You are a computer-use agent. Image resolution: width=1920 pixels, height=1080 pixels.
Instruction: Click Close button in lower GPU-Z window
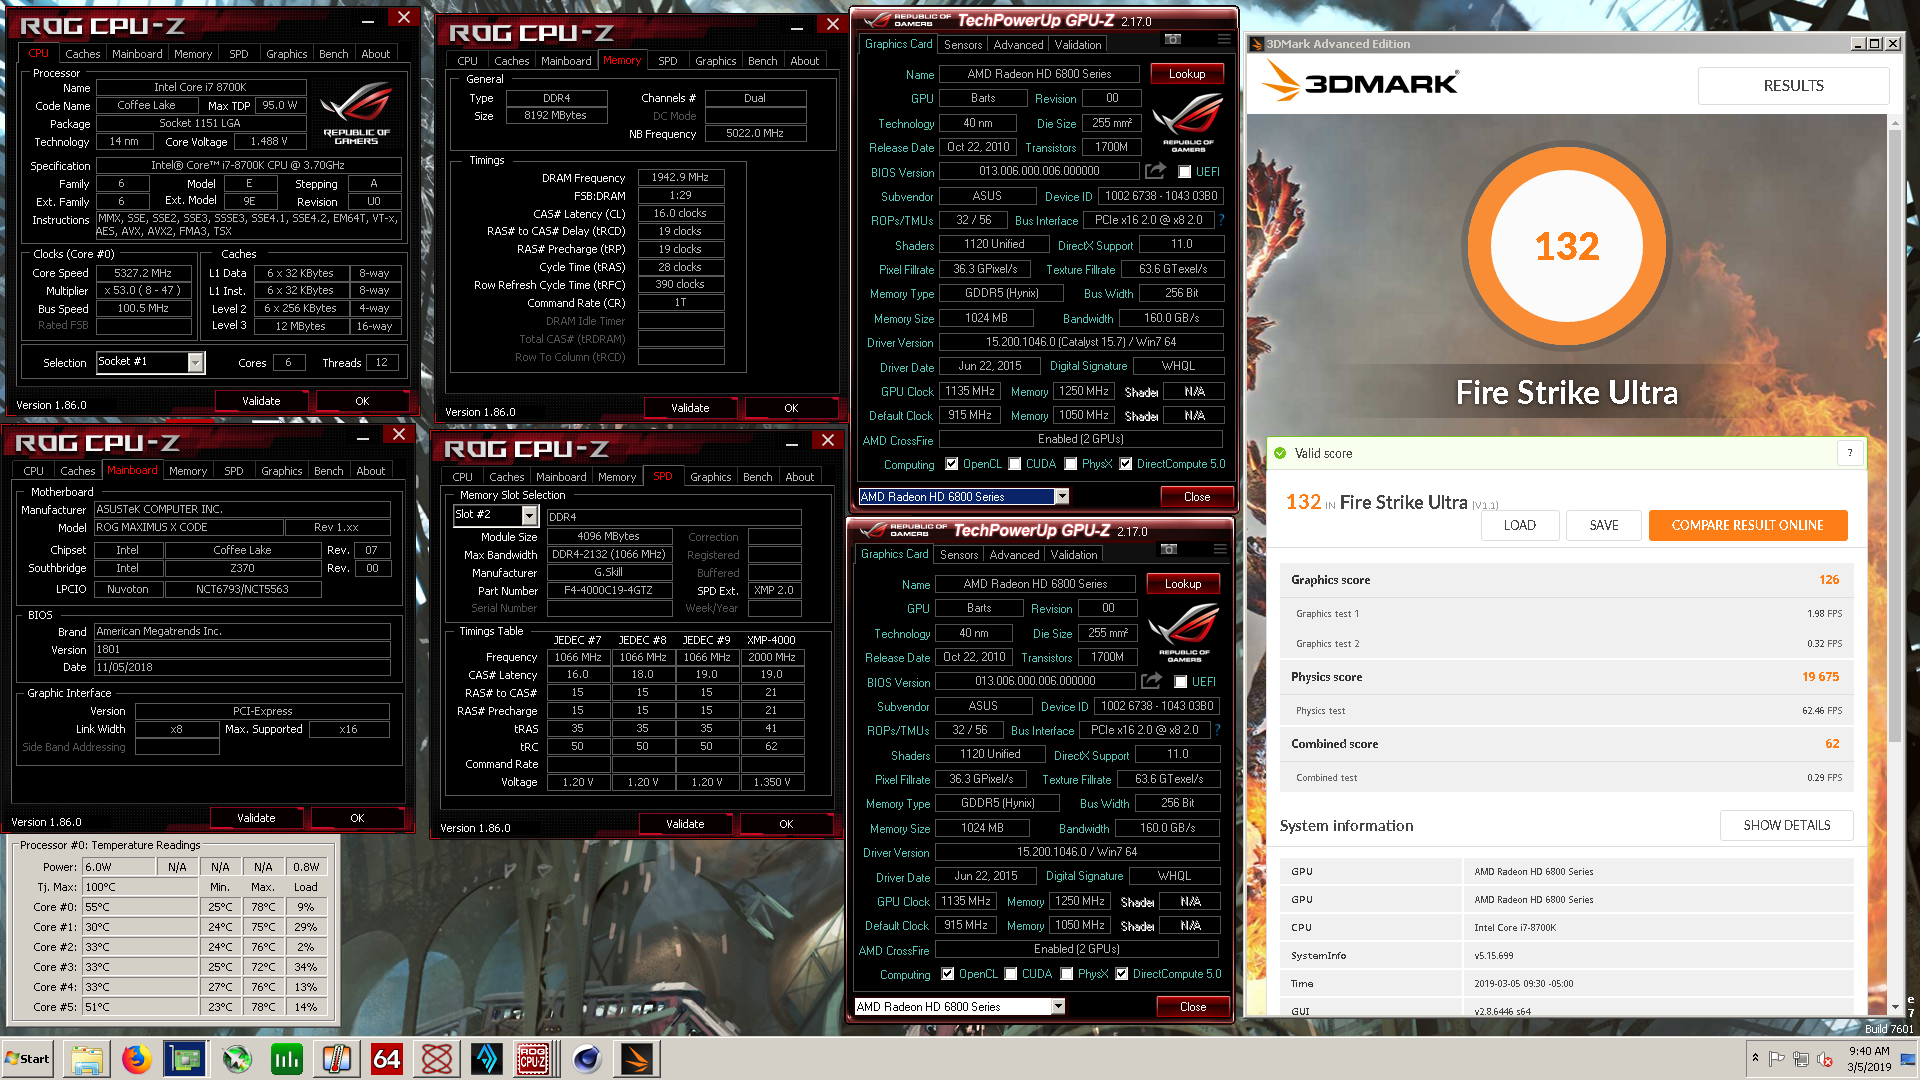[1193, 1007]
